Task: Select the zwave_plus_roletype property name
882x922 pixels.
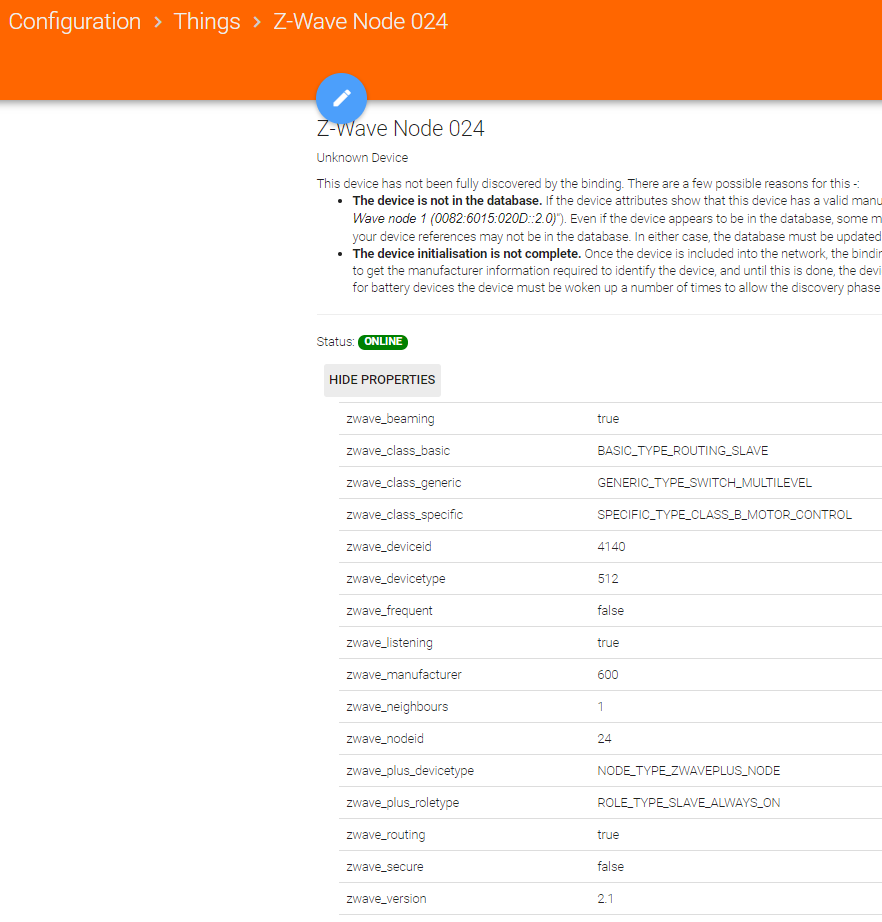Action: [403, 803]
